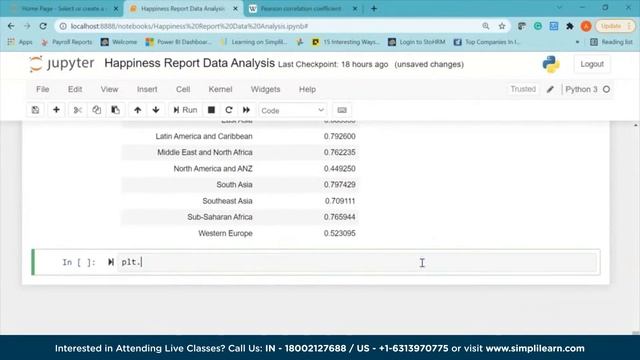Open the Extensions puzzle icon
The height and width of the screenshot is (360, 640).
570,26
